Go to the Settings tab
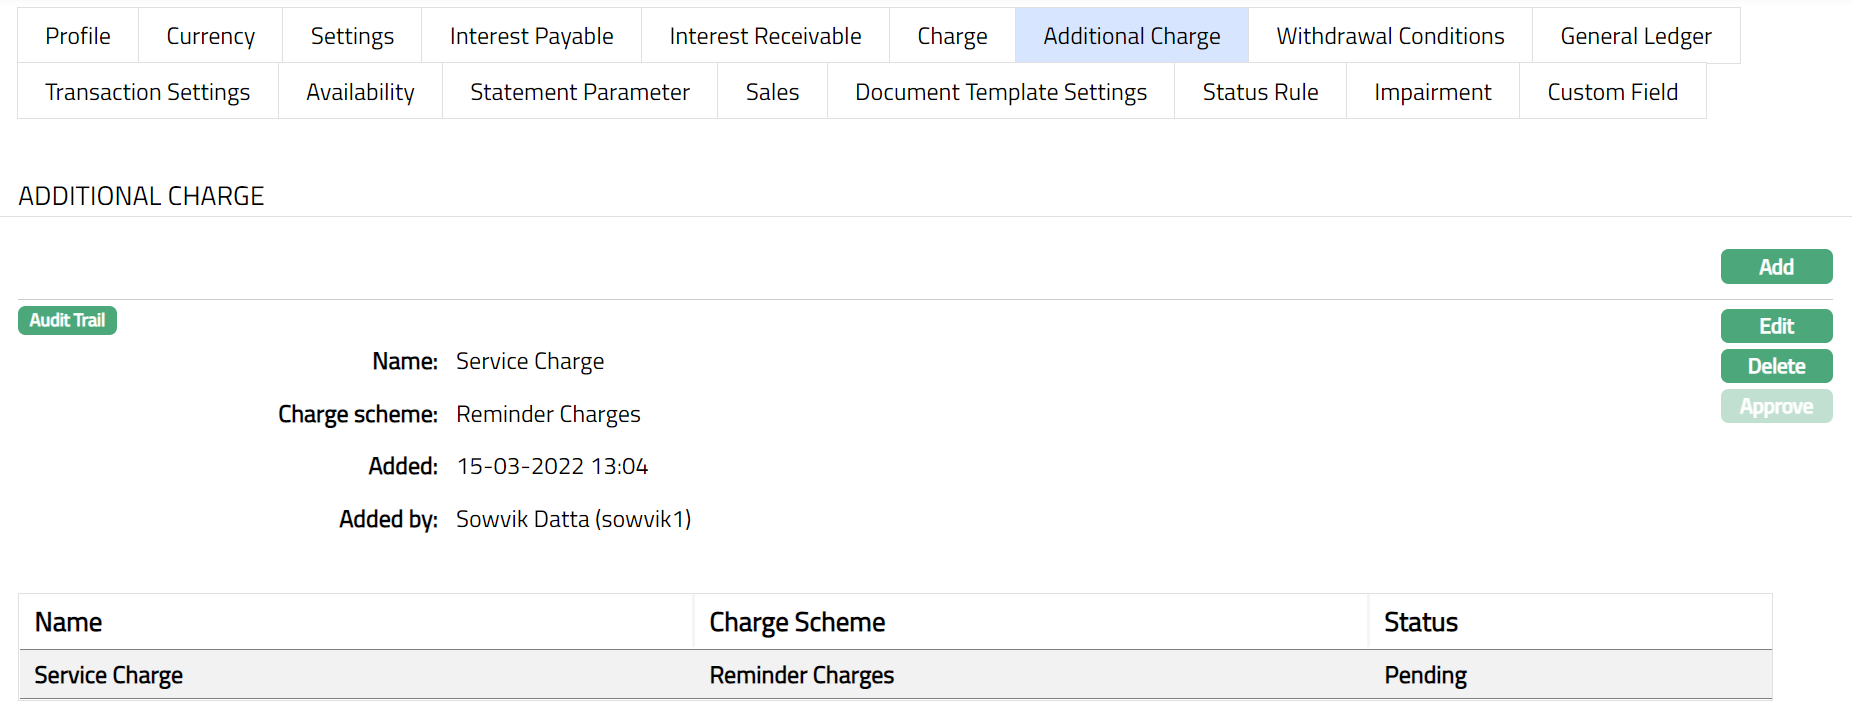 tap(352, 36)
